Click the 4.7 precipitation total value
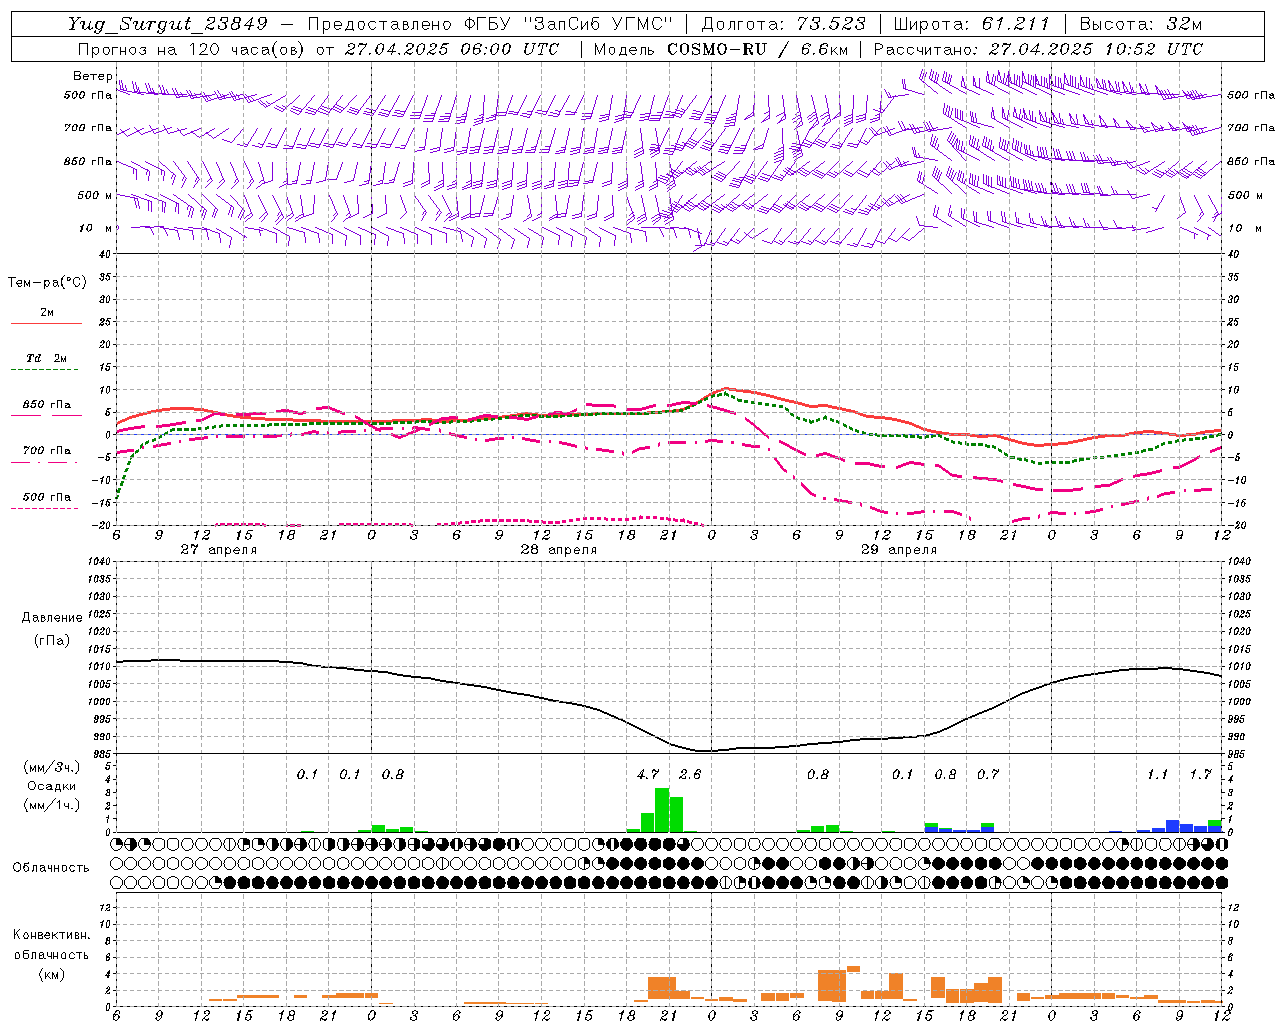Viewport: 1280px width, 1024px height. click(x=648, y=774)
